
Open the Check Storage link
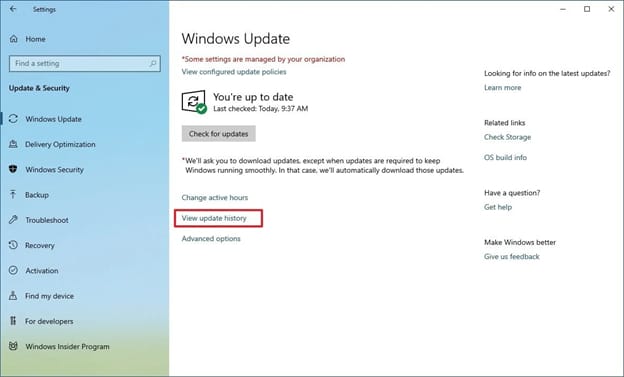point(507,137)
